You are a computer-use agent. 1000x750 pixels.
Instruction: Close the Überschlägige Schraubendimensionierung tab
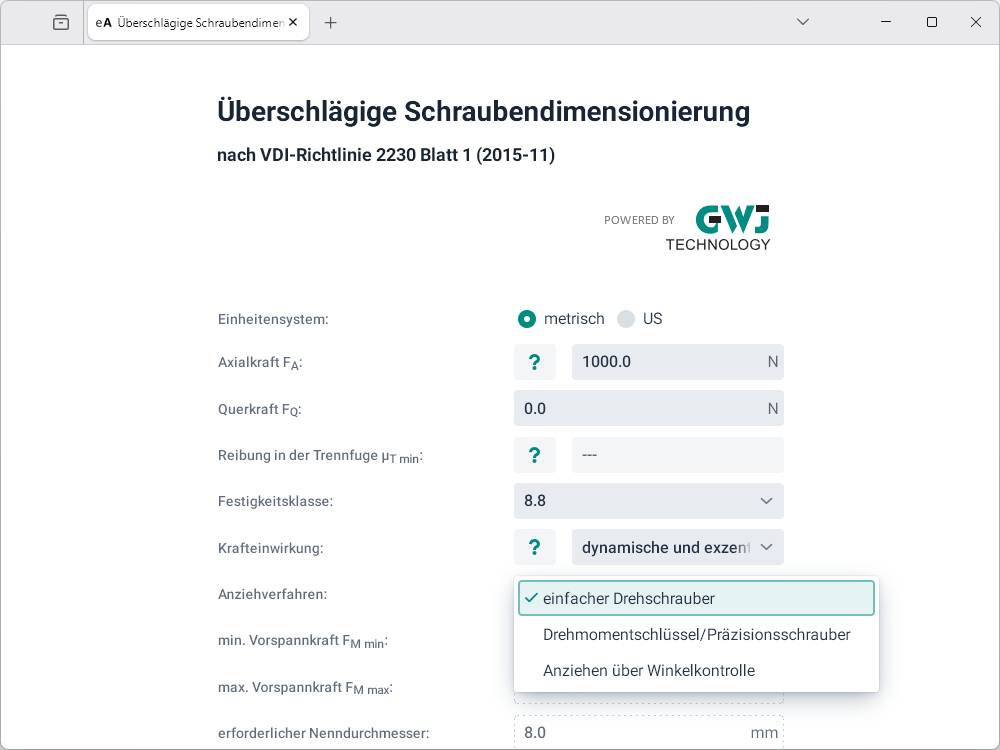293,22
